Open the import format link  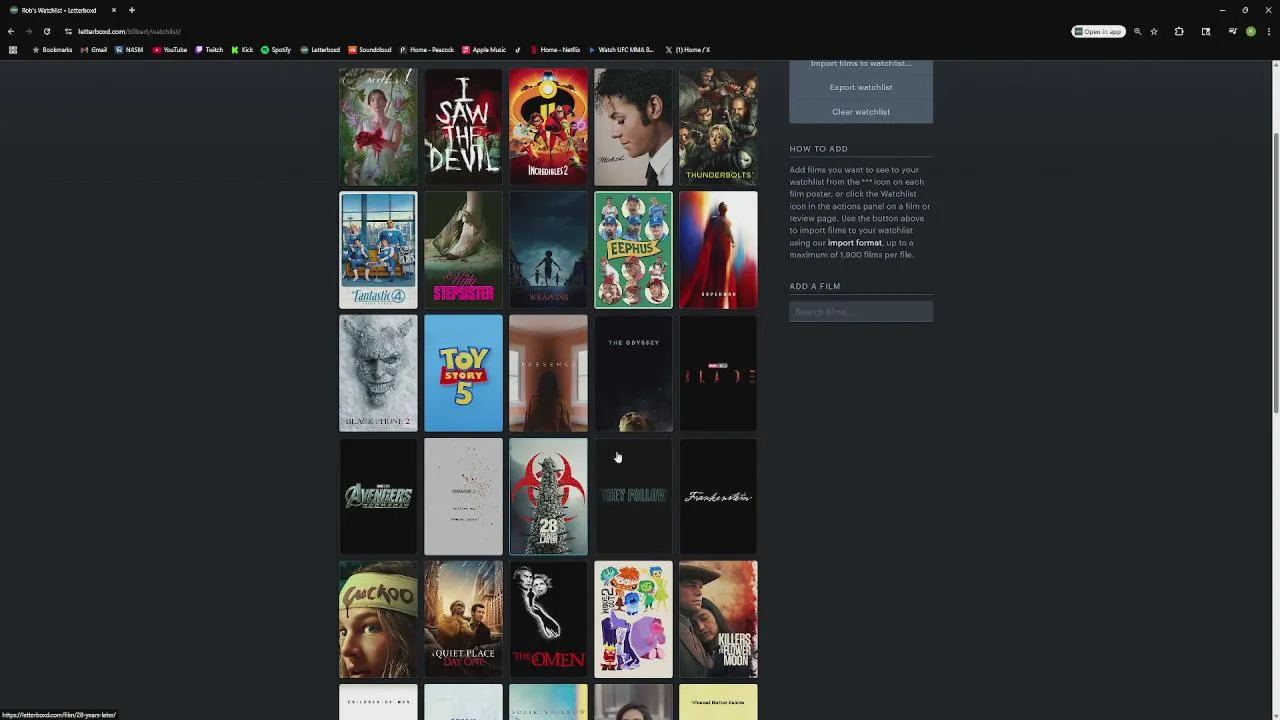[x=855, y=243]
